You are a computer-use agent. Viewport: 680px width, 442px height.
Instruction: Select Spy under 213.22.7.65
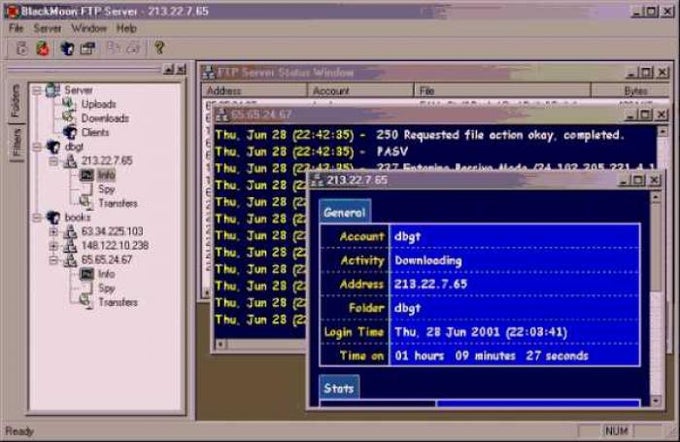[x=106, y=189]
